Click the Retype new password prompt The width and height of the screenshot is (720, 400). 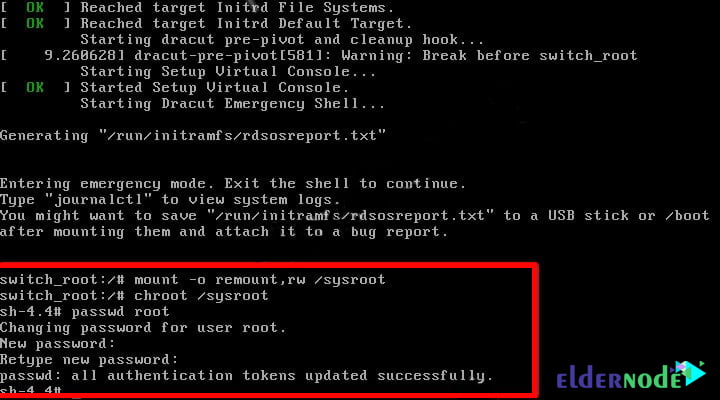coord(89,360)
